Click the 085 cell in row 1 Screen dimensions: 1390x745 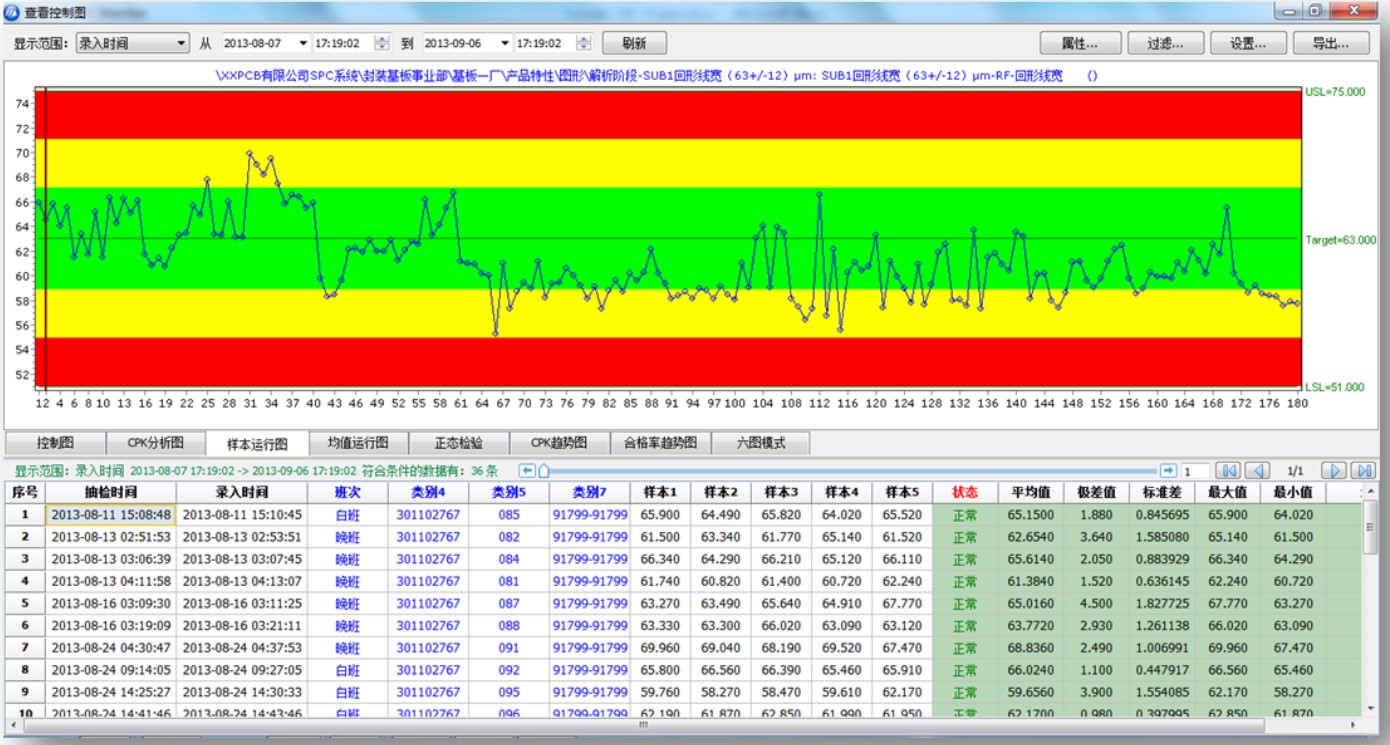509,514
